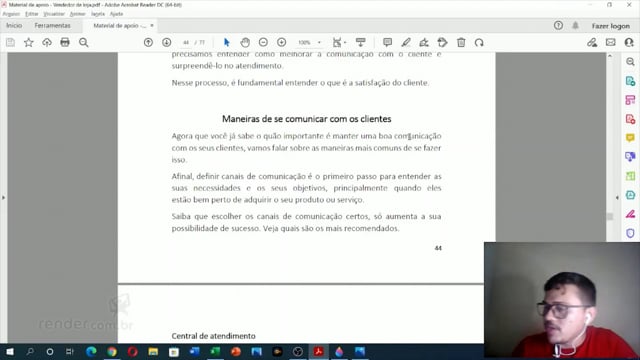
Task: Open Task View on the taskbar
Action: coord(70,351)
